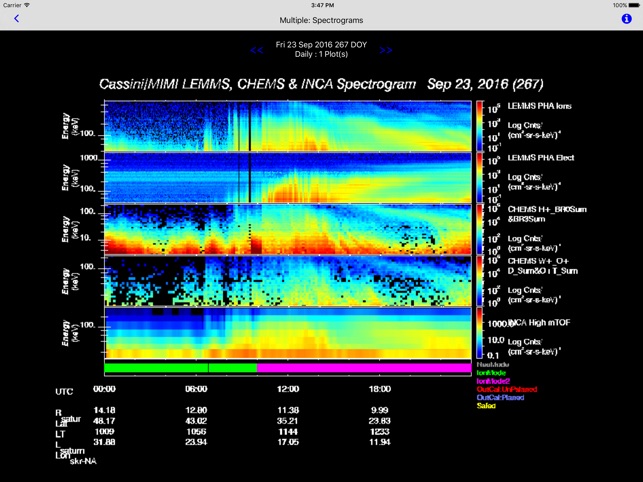
Task: Tap the IonMode2 legend label
Action: coord(493,381)
